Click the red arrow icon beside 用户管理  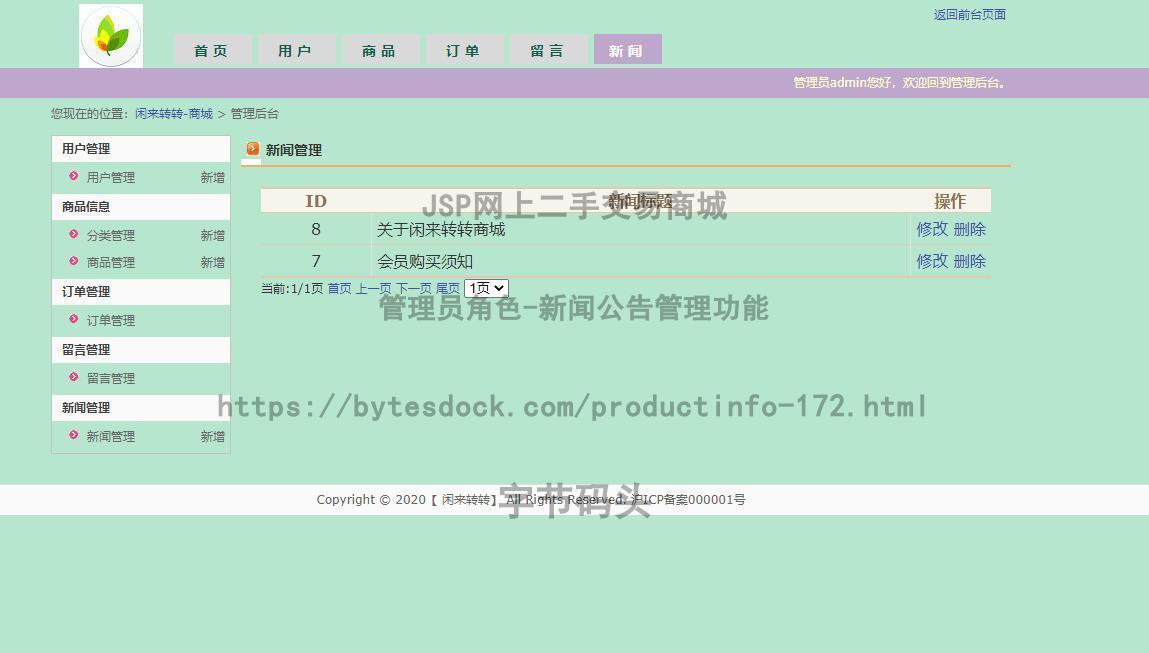pyautogui.click(x=74, y=178)
